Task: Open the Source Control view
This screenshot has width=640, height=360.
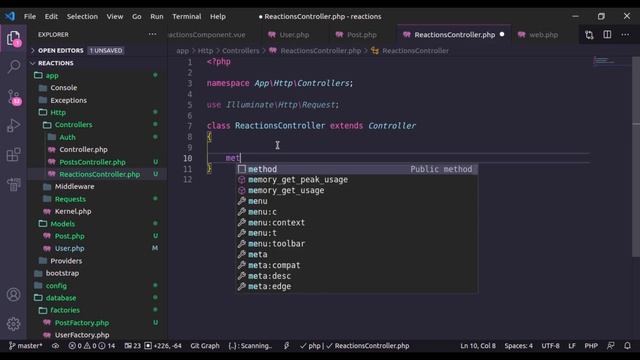Action: coord(13,98)
